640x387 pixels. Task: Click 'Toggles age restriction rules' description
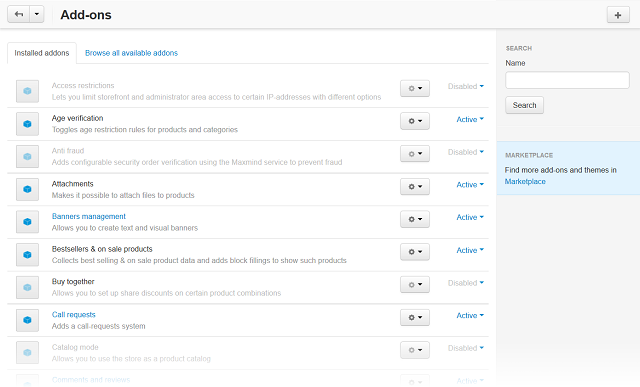(144, 130)
